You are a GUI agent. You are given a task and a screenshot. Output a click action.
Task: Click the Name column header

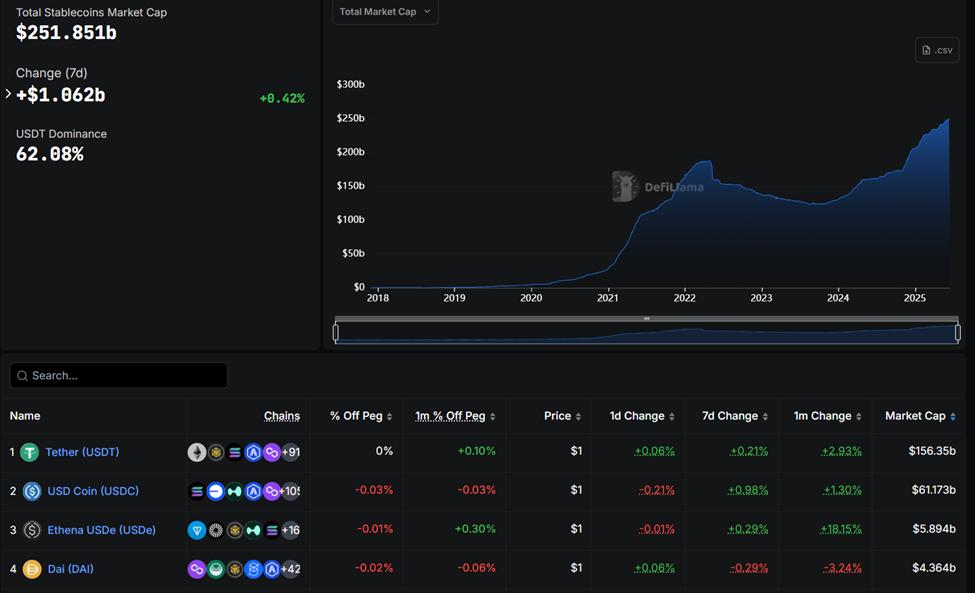(x=25, y=416)
